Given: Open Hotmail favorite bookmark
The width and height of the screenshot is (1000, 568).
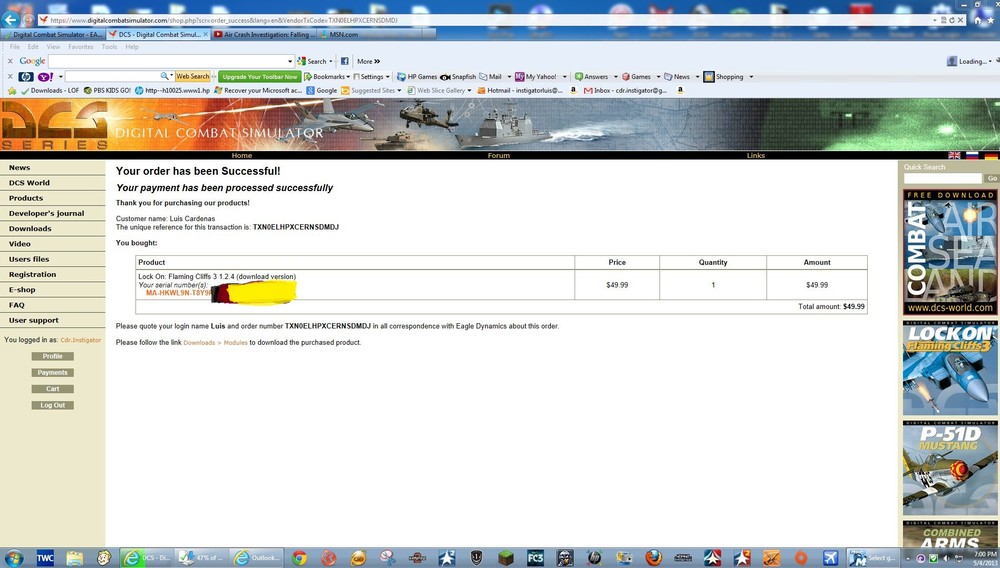Looking at the screenshot, I should tap(520, 91).
